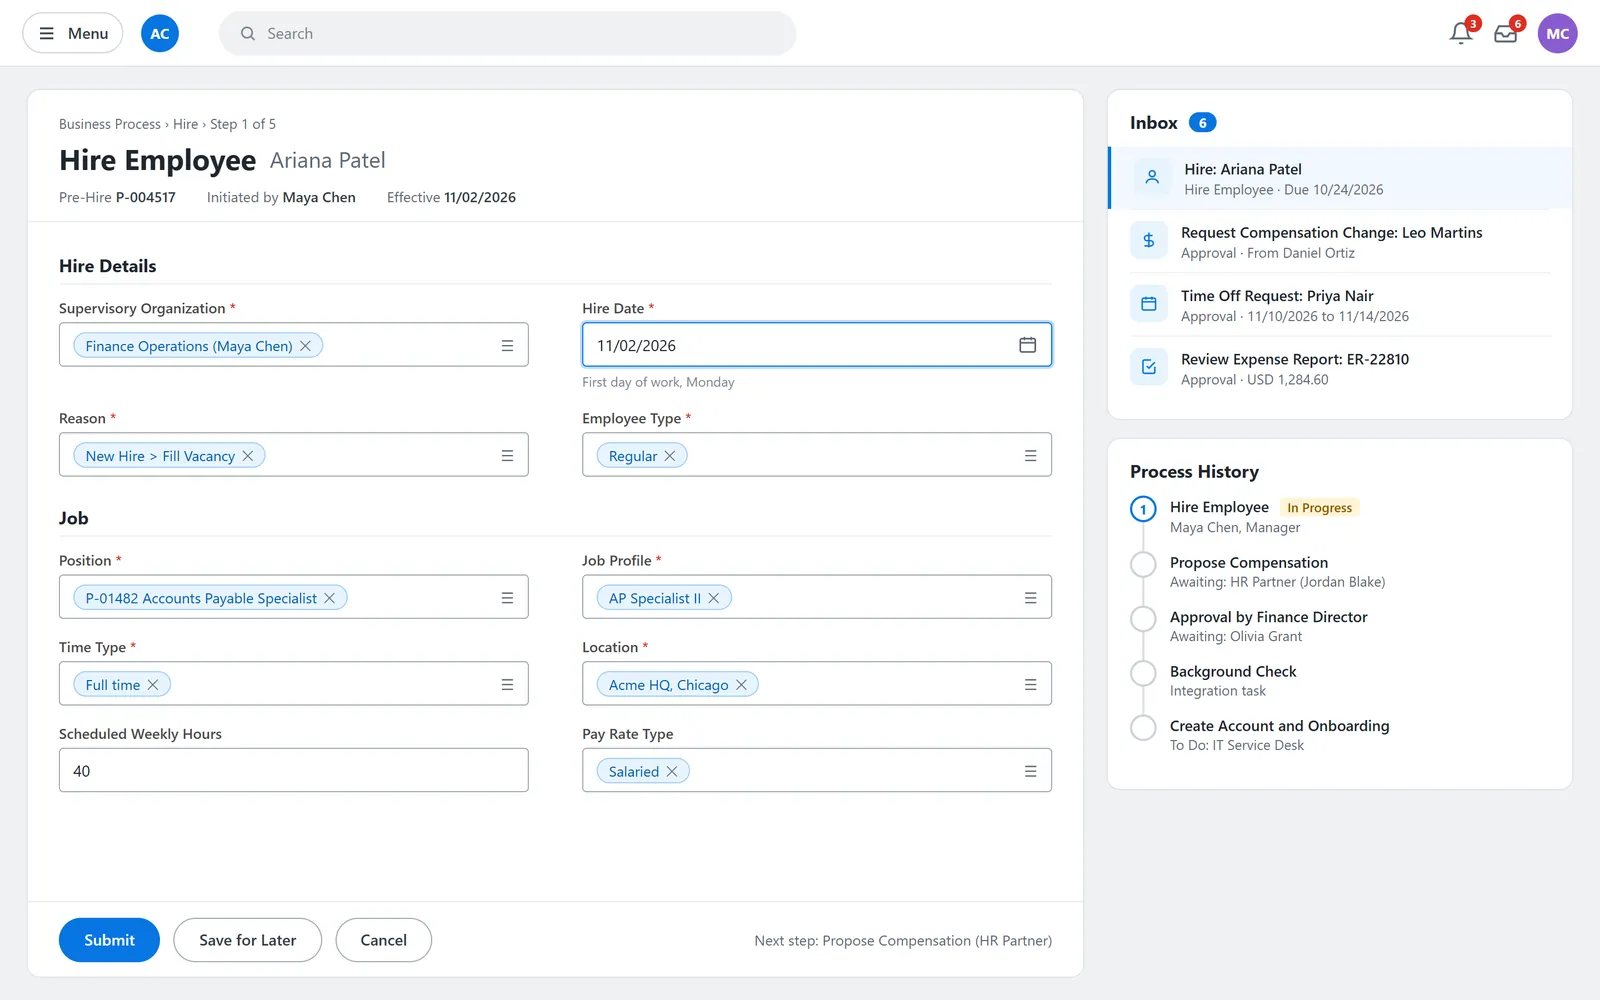Screen dimensions: 1600x1000
Task: Open the Reason field options list
Action: [x=507, y=456]
